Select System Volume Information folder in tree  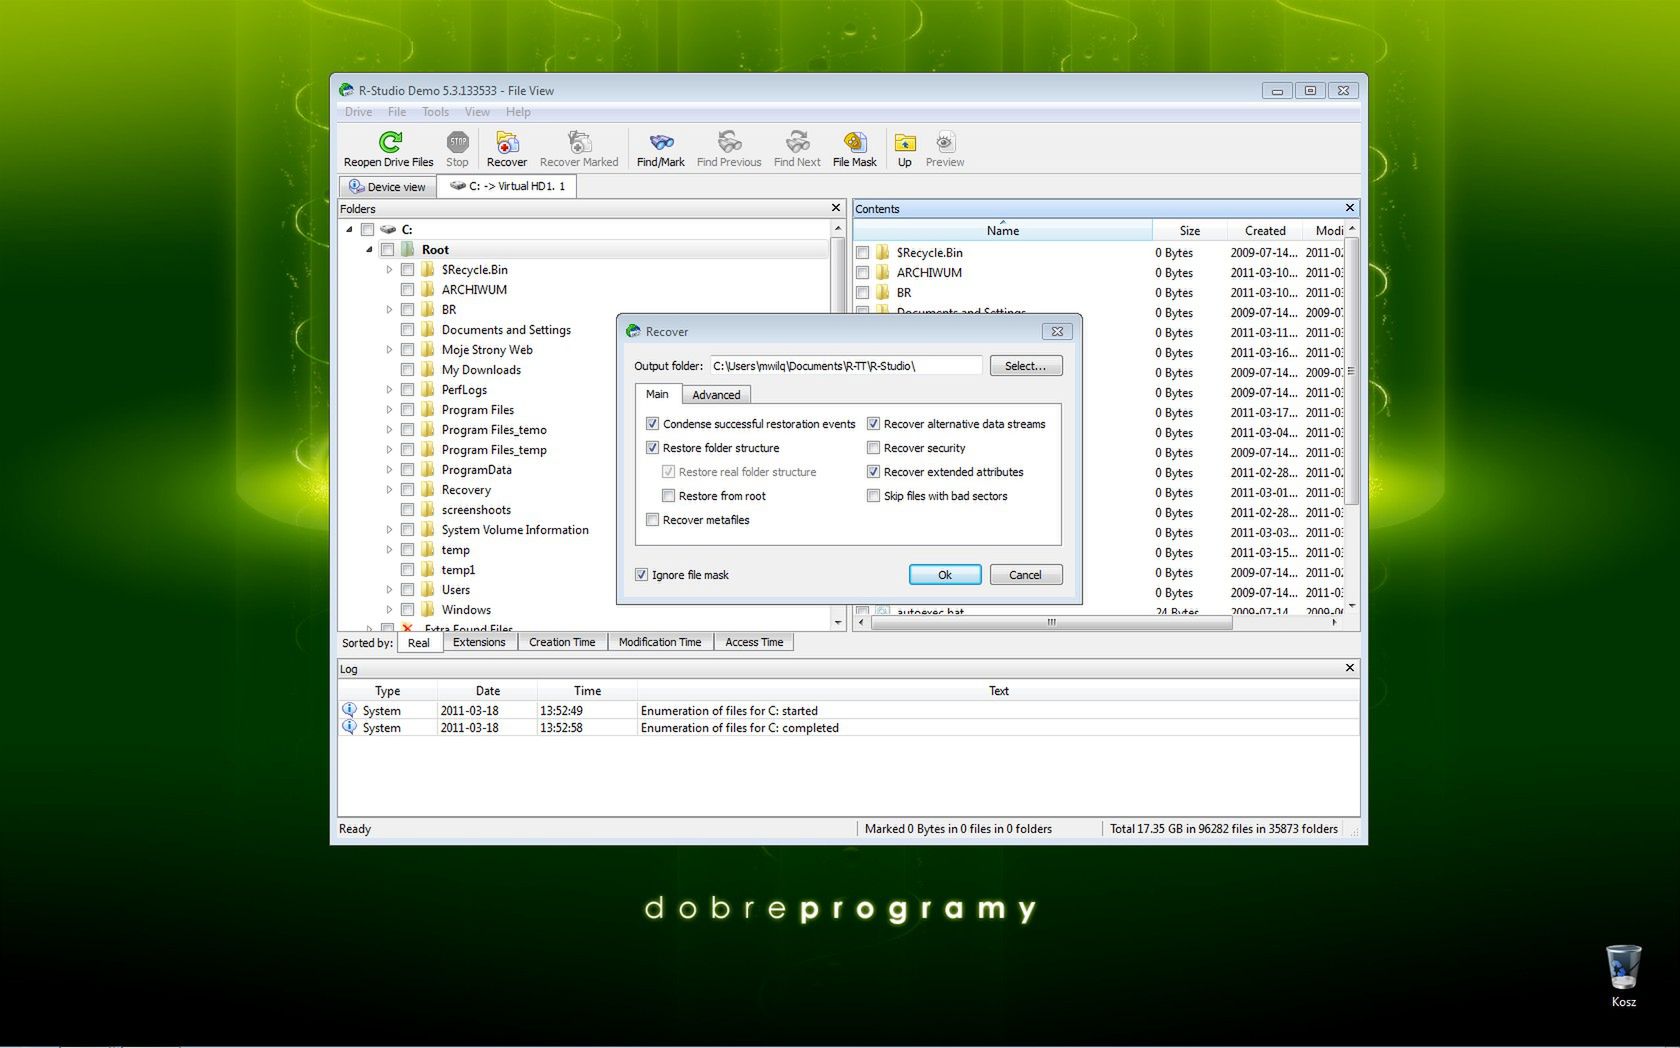pyautogui.click(x=515, y=530)
